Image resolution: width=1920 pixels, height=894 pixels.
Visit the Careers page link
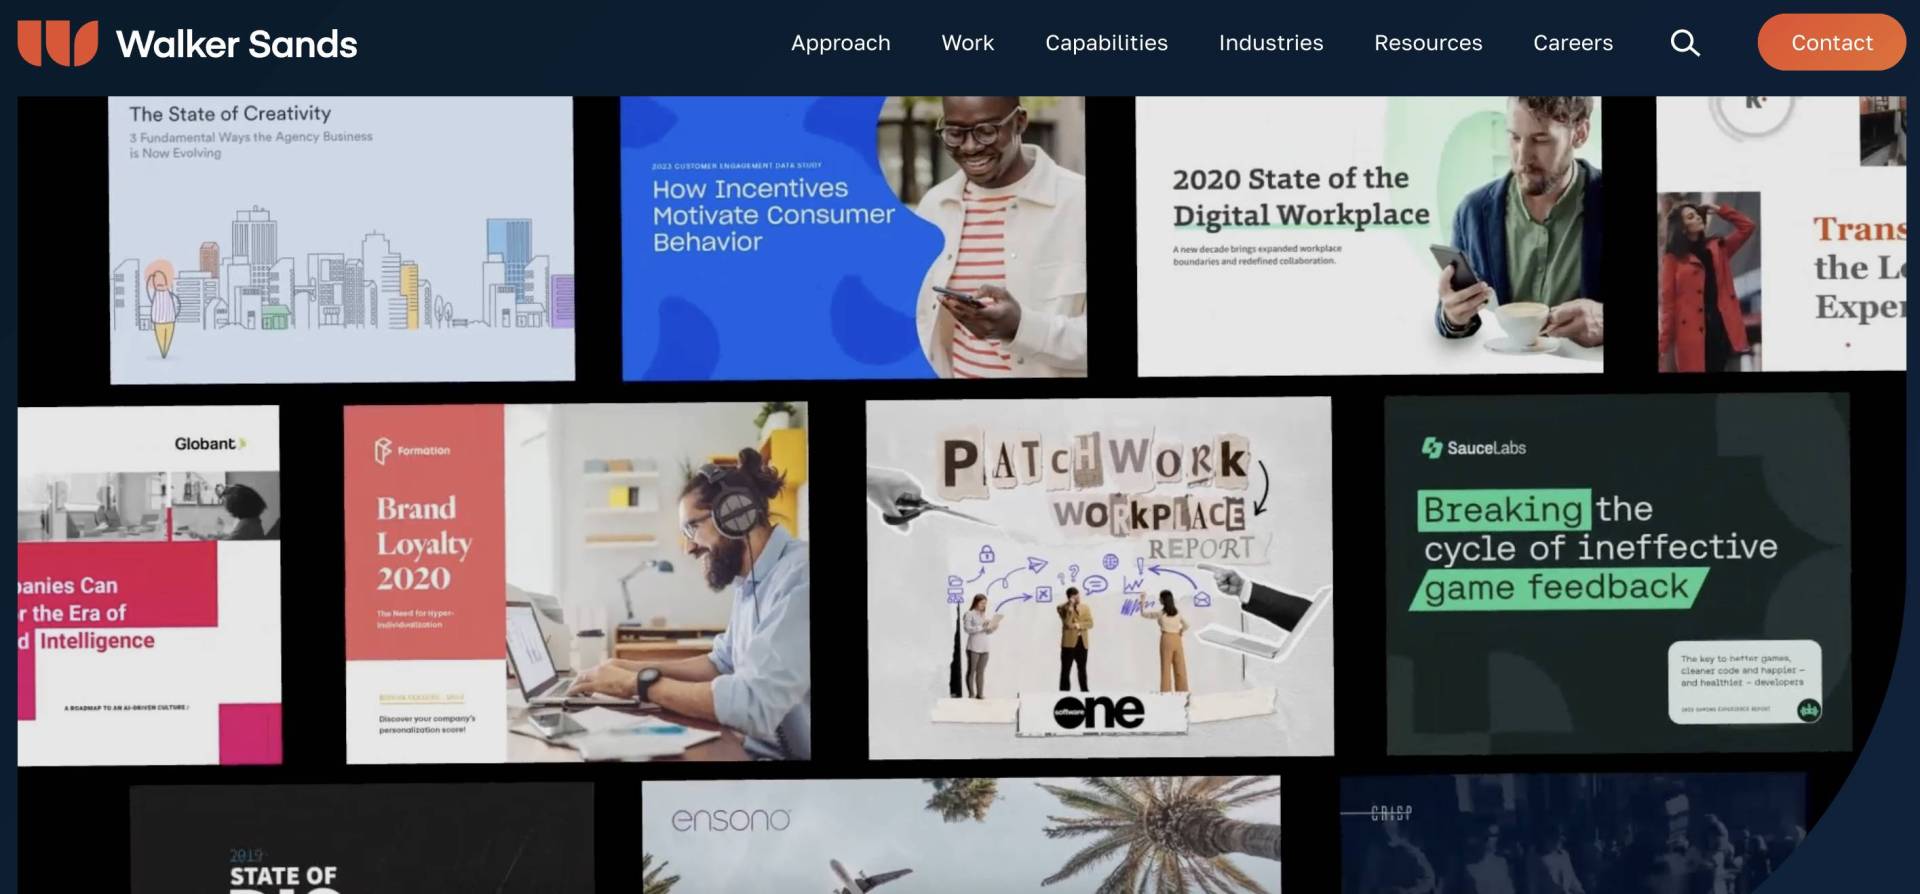[1572, 43]
